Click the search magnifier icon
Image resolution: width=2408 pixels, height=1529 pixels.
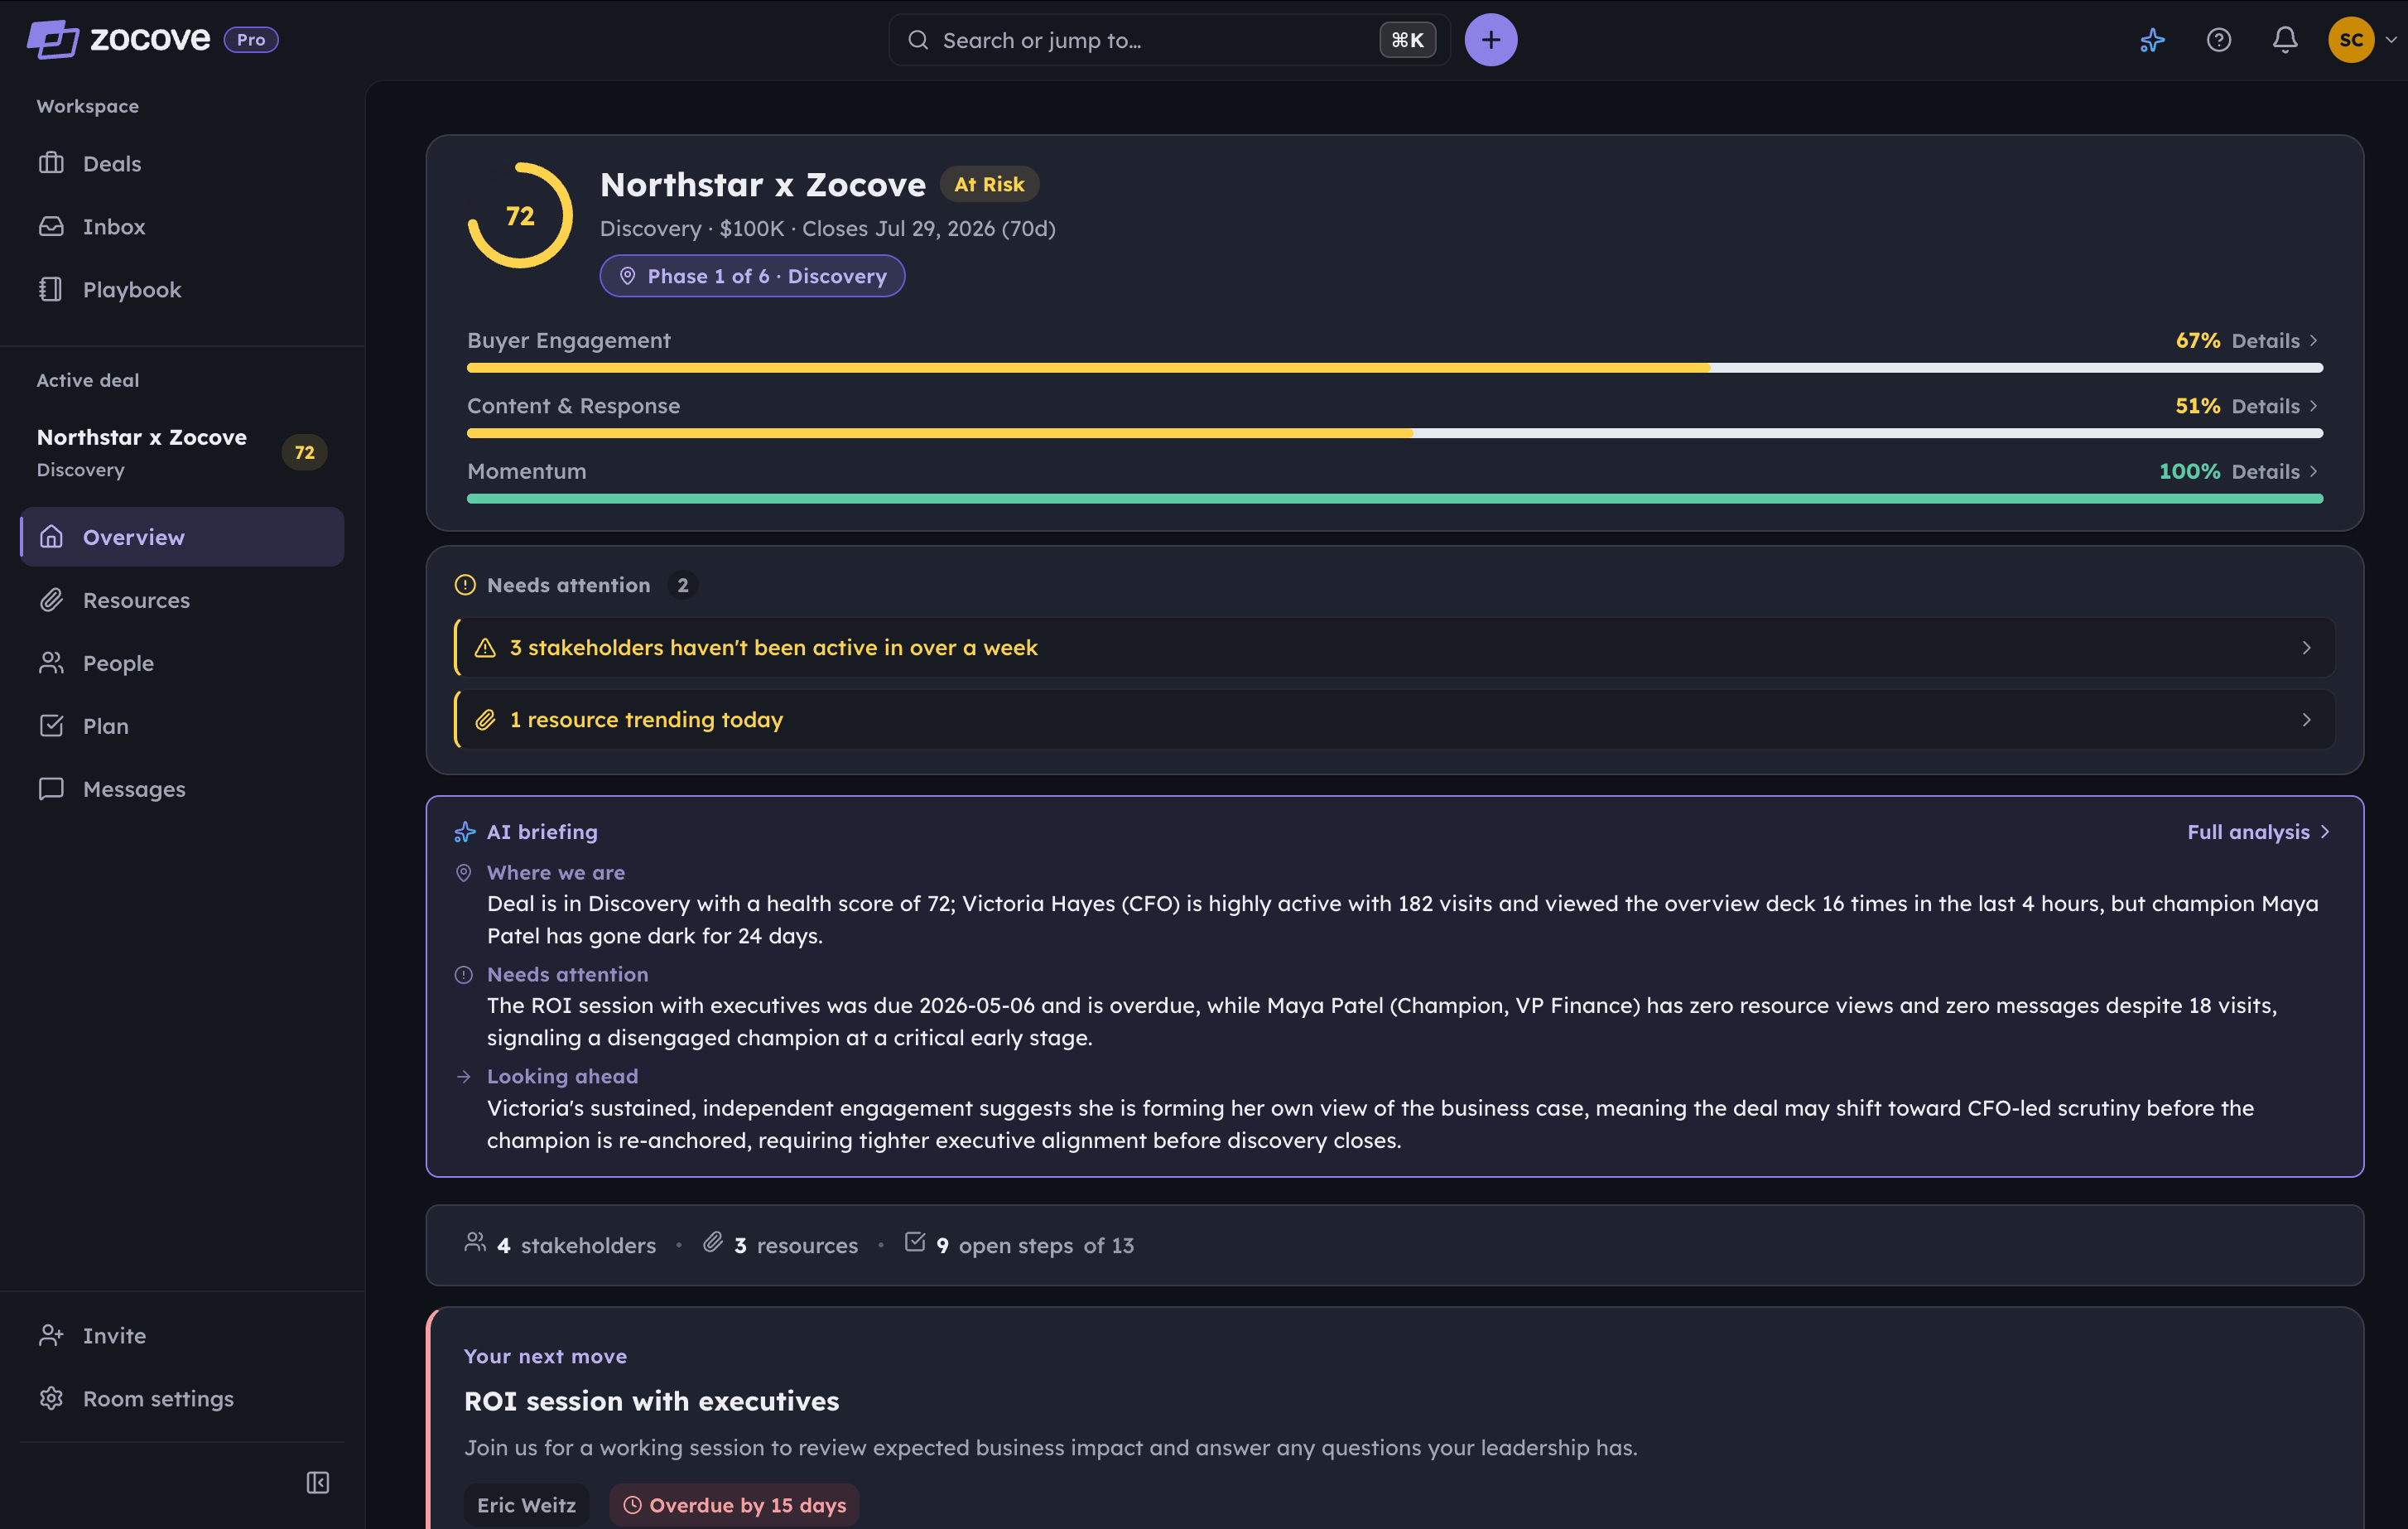[x=918, y=40]
